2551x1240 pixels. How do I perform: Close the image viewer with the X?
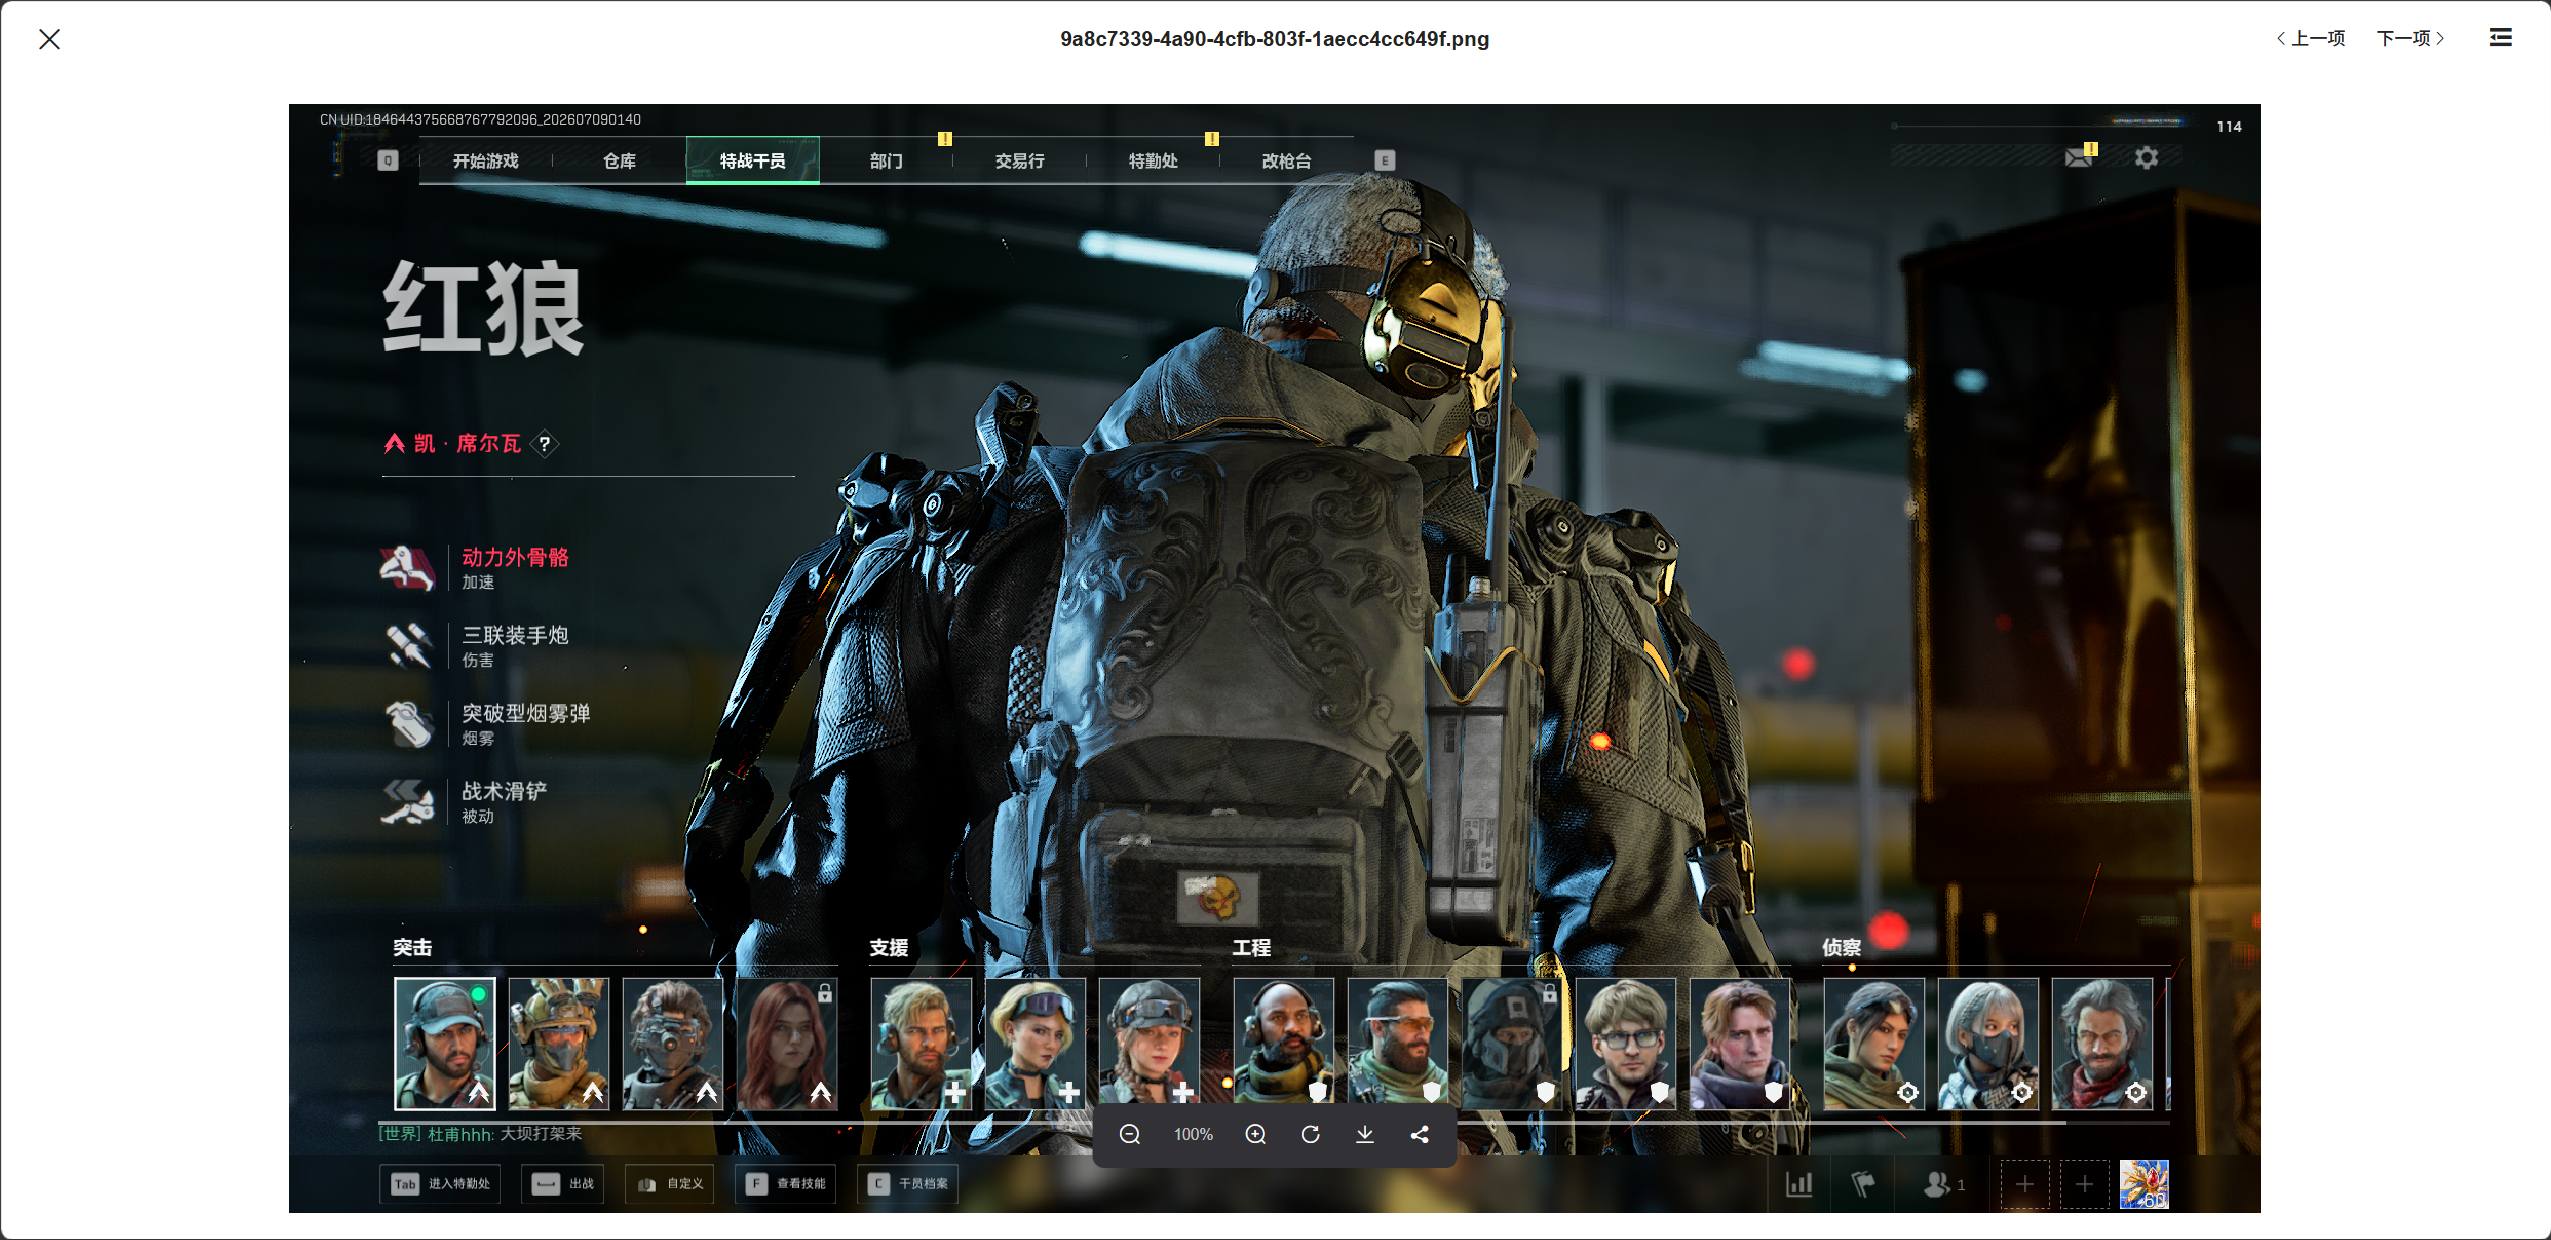tap(49, 39)
